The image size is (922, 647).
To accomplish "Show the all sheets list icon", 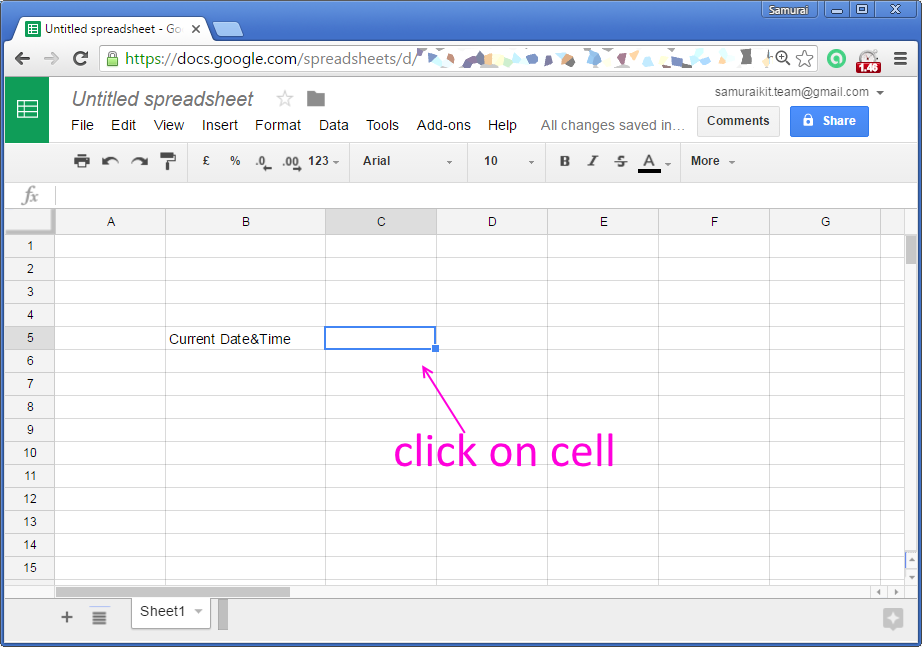I will tap(99, 617).
